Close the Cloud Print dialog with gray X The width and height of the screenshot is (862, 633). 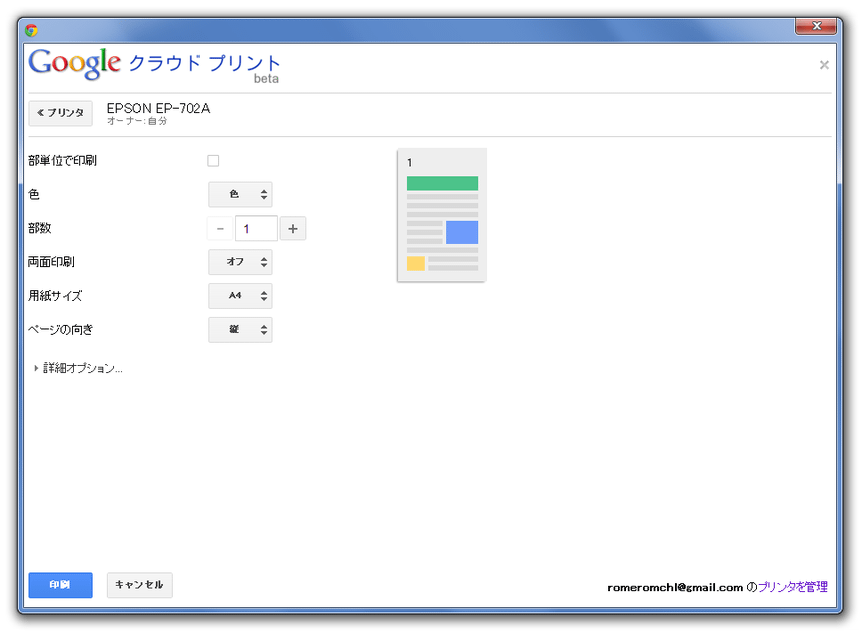[824, 65]
